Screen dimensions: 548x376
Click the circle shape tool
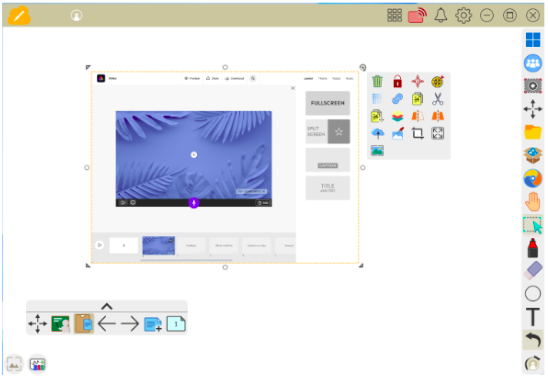pyautogui.click(x=533, y=294)
